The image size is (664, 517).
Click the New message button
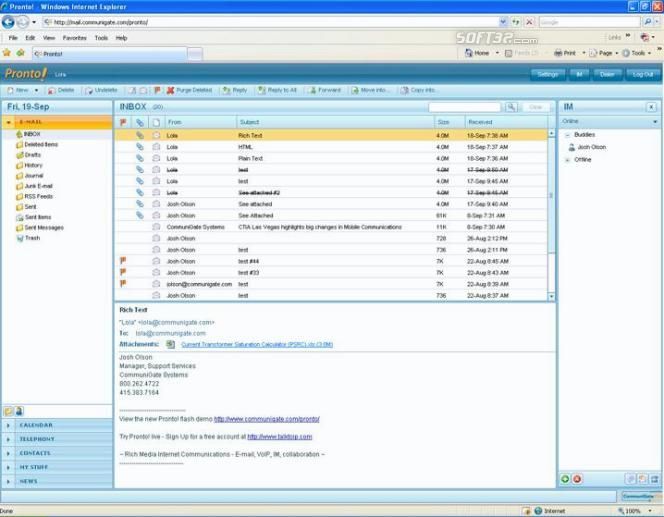tap(18, 90)
